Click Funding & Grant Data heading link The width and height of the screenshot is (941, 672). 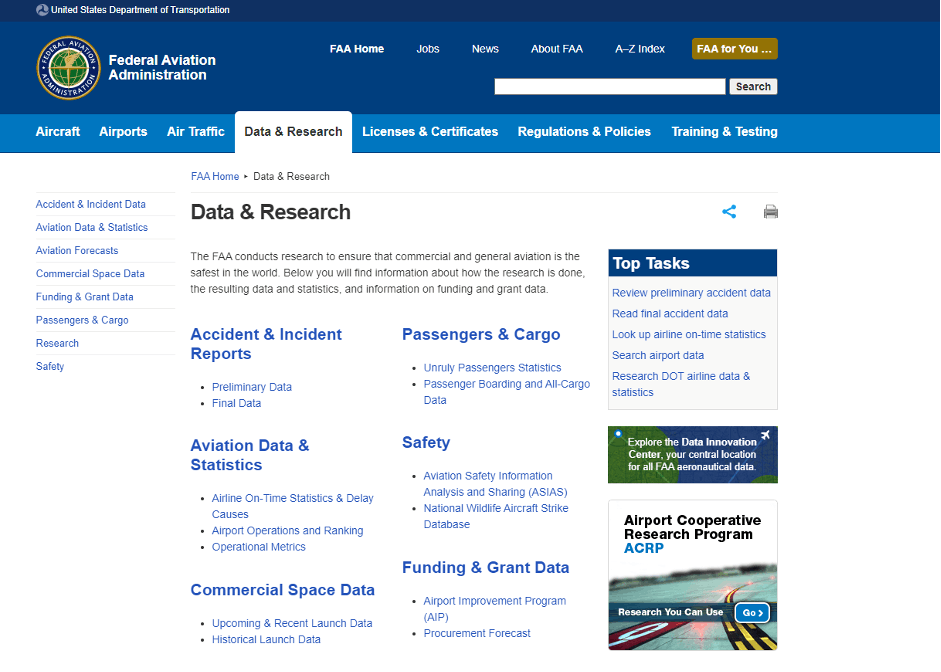tap(486, 568)
